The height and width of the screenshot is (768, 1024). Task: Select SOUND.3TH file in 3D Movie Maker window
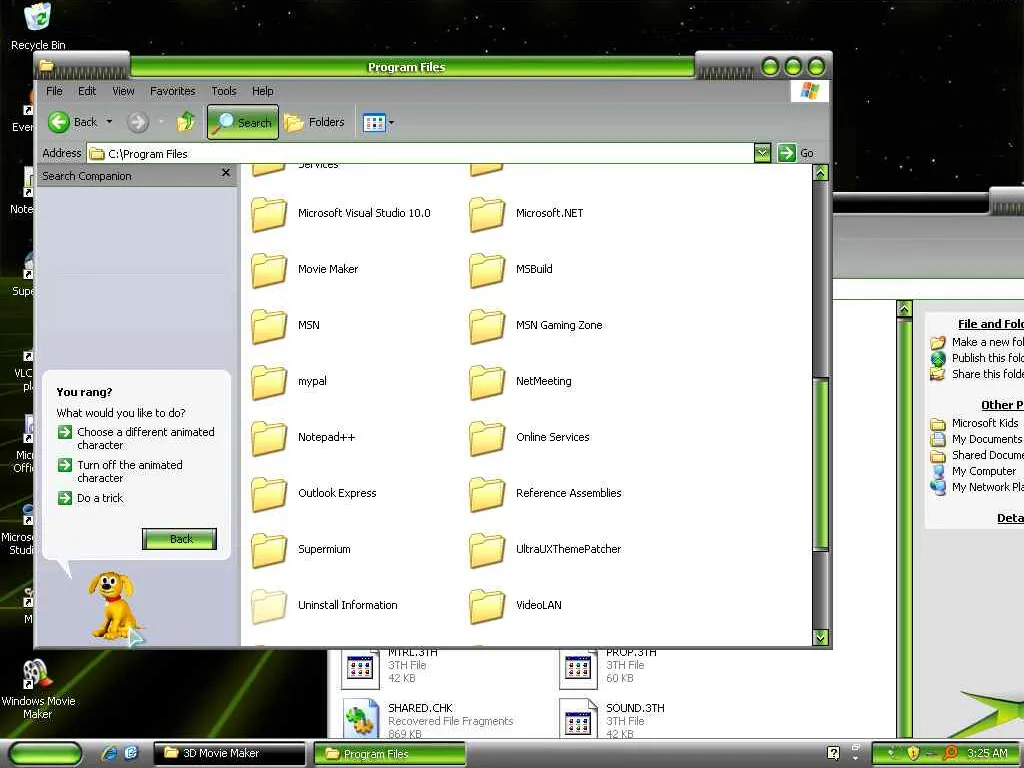pyautogui.click(x=612, y=719)
